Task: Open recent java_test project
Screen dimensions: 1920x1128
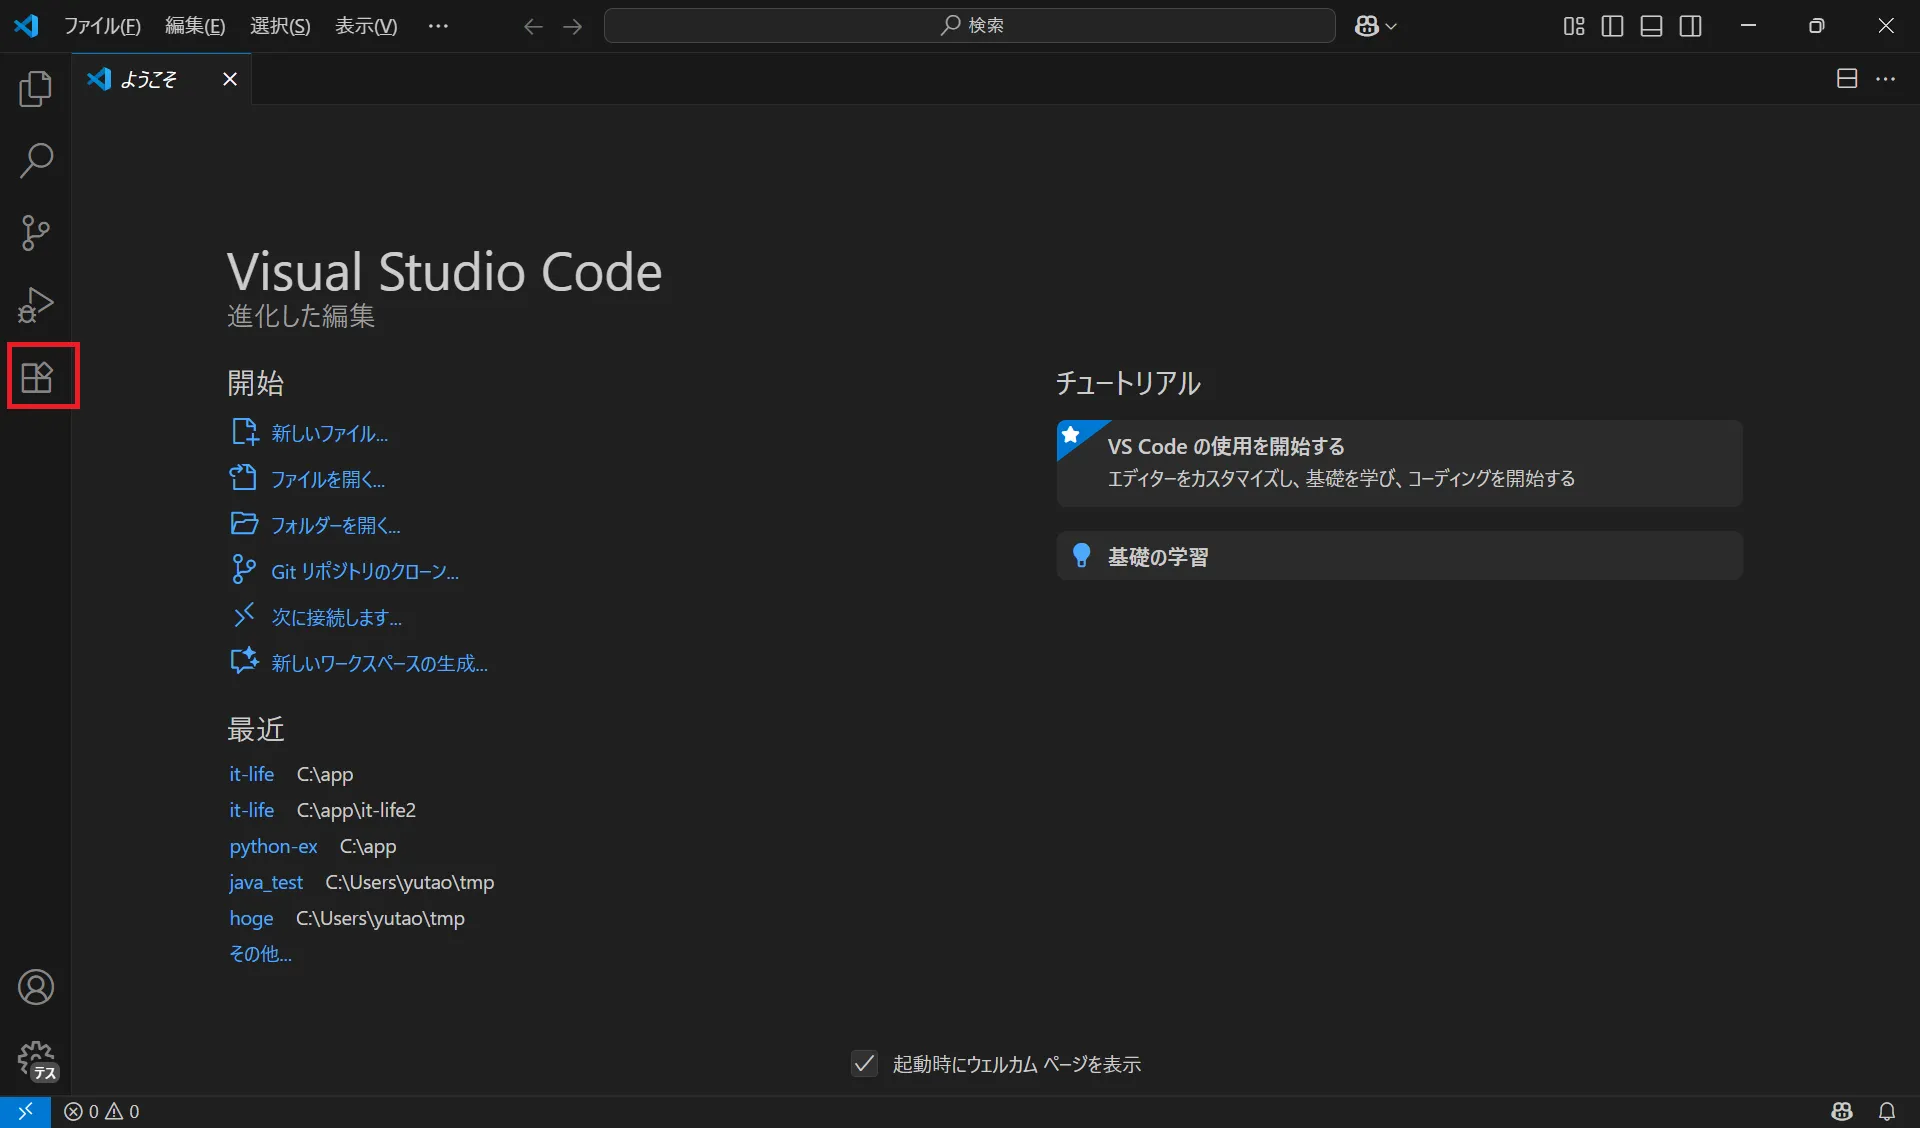Action: [x=266, y=882]
